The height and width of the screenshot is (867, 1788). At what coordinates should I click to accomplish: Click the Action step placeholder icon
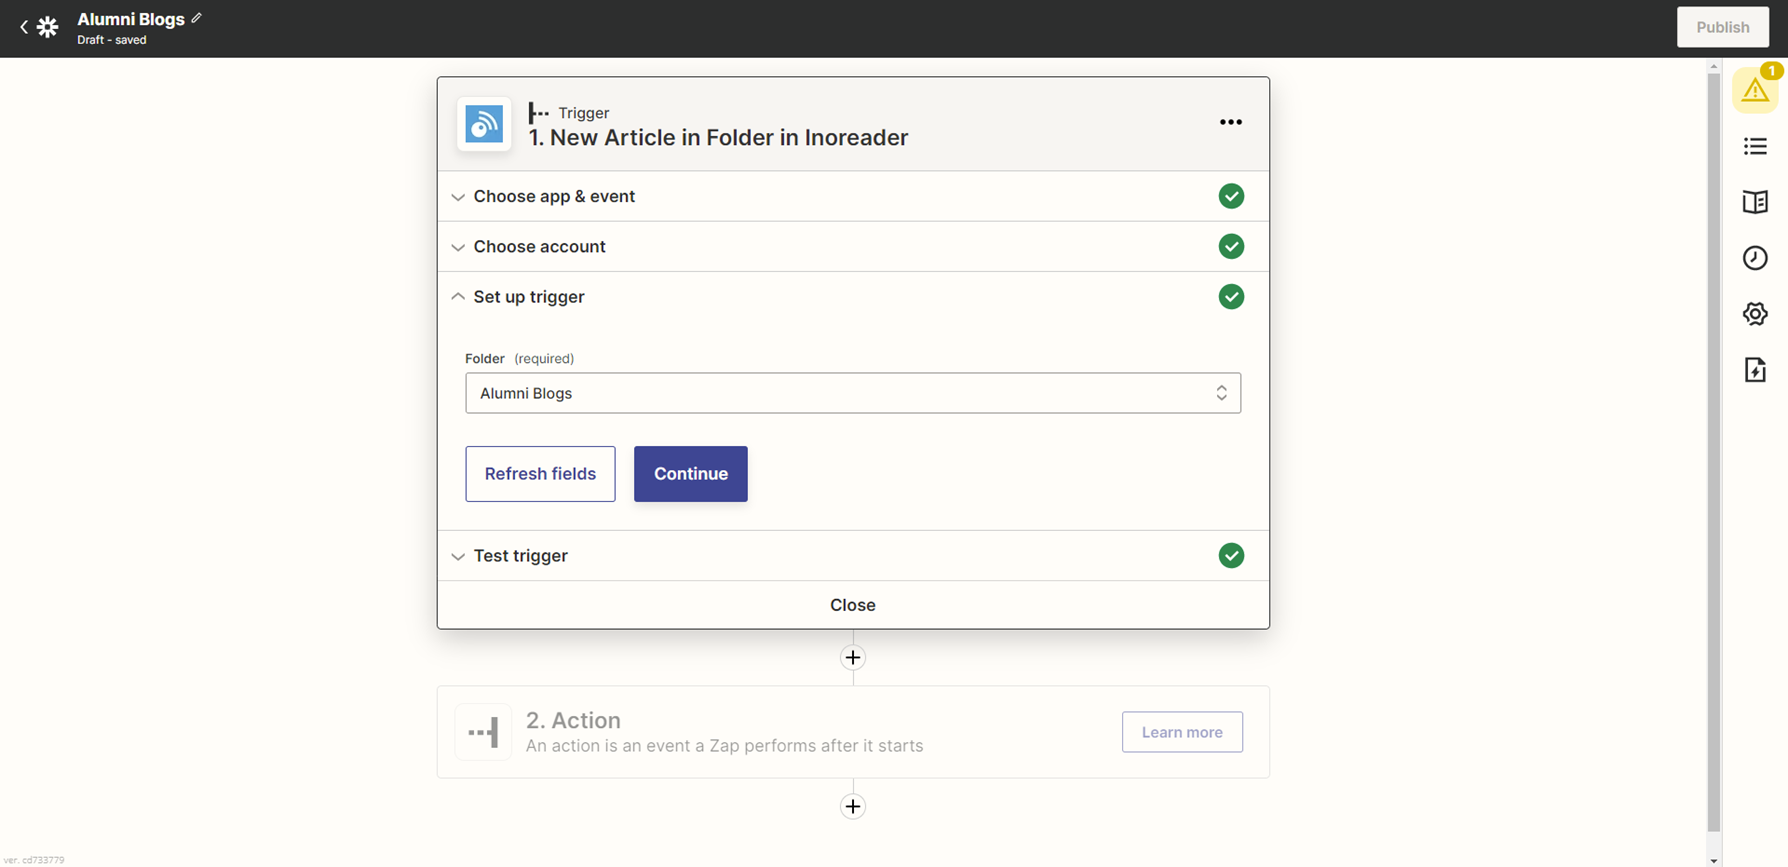[483, 732]
